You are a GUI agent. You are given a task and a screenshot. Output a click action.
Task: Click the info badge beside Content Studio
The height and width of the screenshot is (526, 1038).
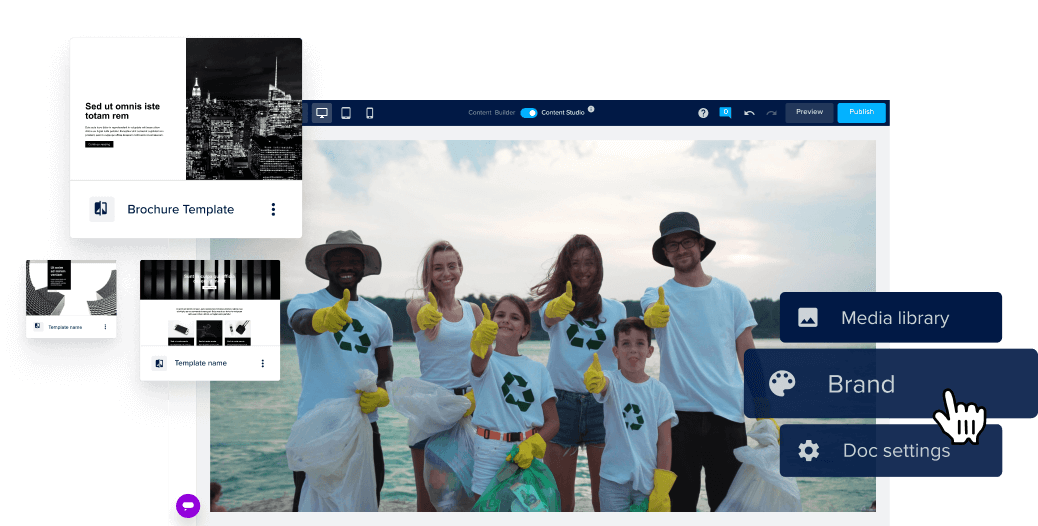pyautogui.click(x=591, y=109)
